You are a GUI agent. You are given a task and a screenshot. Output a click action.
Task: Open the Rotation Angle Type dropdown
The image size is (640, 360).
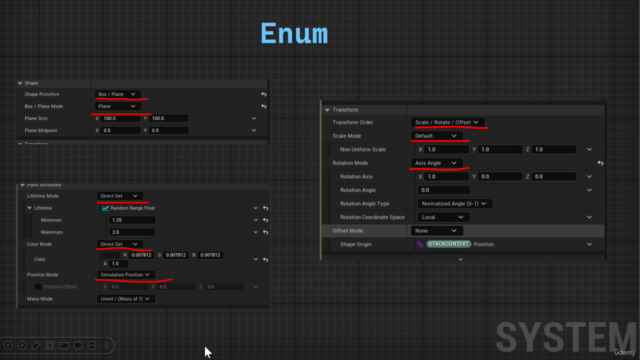pos(454,204)
